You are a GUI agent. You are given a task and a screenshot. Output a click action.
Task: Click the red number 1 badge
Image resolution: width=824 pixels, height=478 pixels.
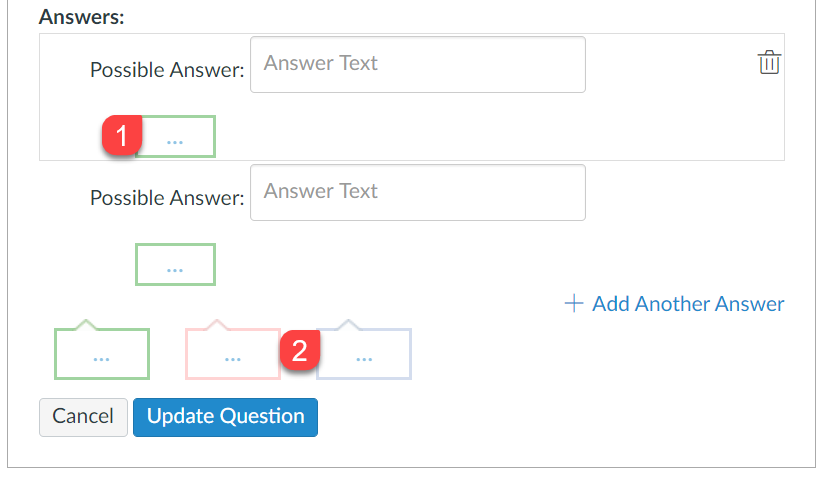click(121, 136)
